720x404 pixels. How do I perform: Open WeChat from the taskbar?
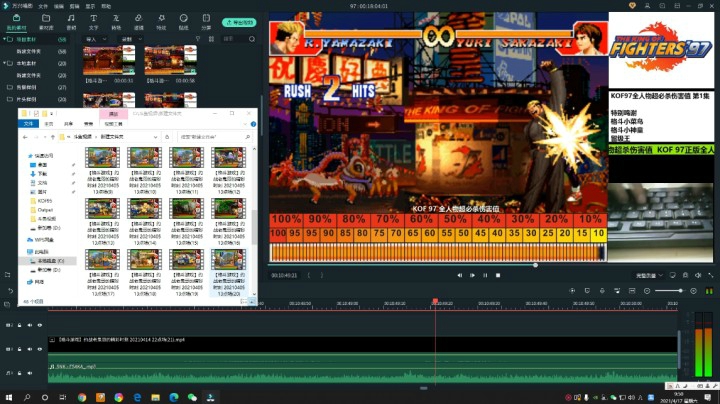tap(192, 397)
